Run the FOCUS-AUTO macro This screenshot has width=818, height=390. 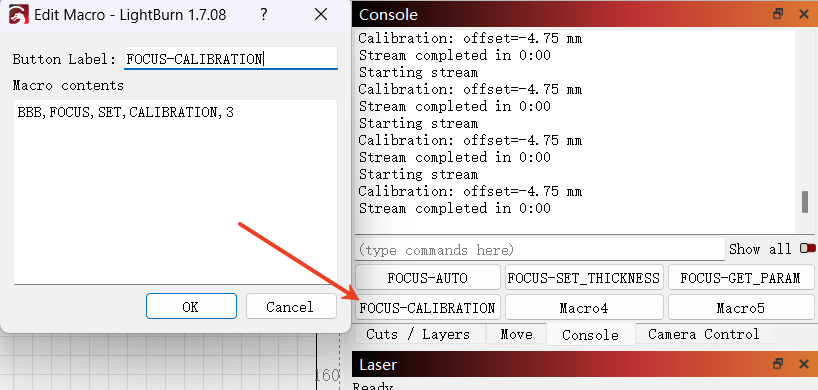[428, 277]
